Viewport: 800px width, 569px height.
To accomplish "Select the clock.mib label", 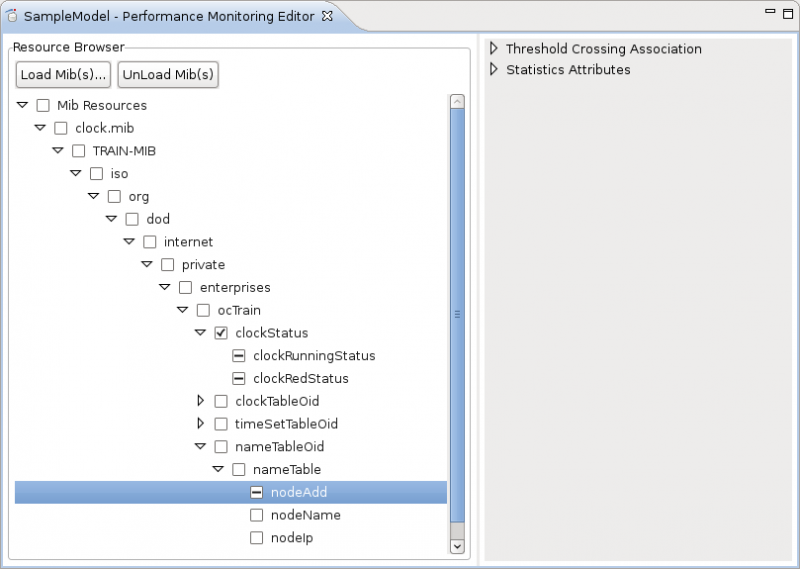I will coord(105,128).
